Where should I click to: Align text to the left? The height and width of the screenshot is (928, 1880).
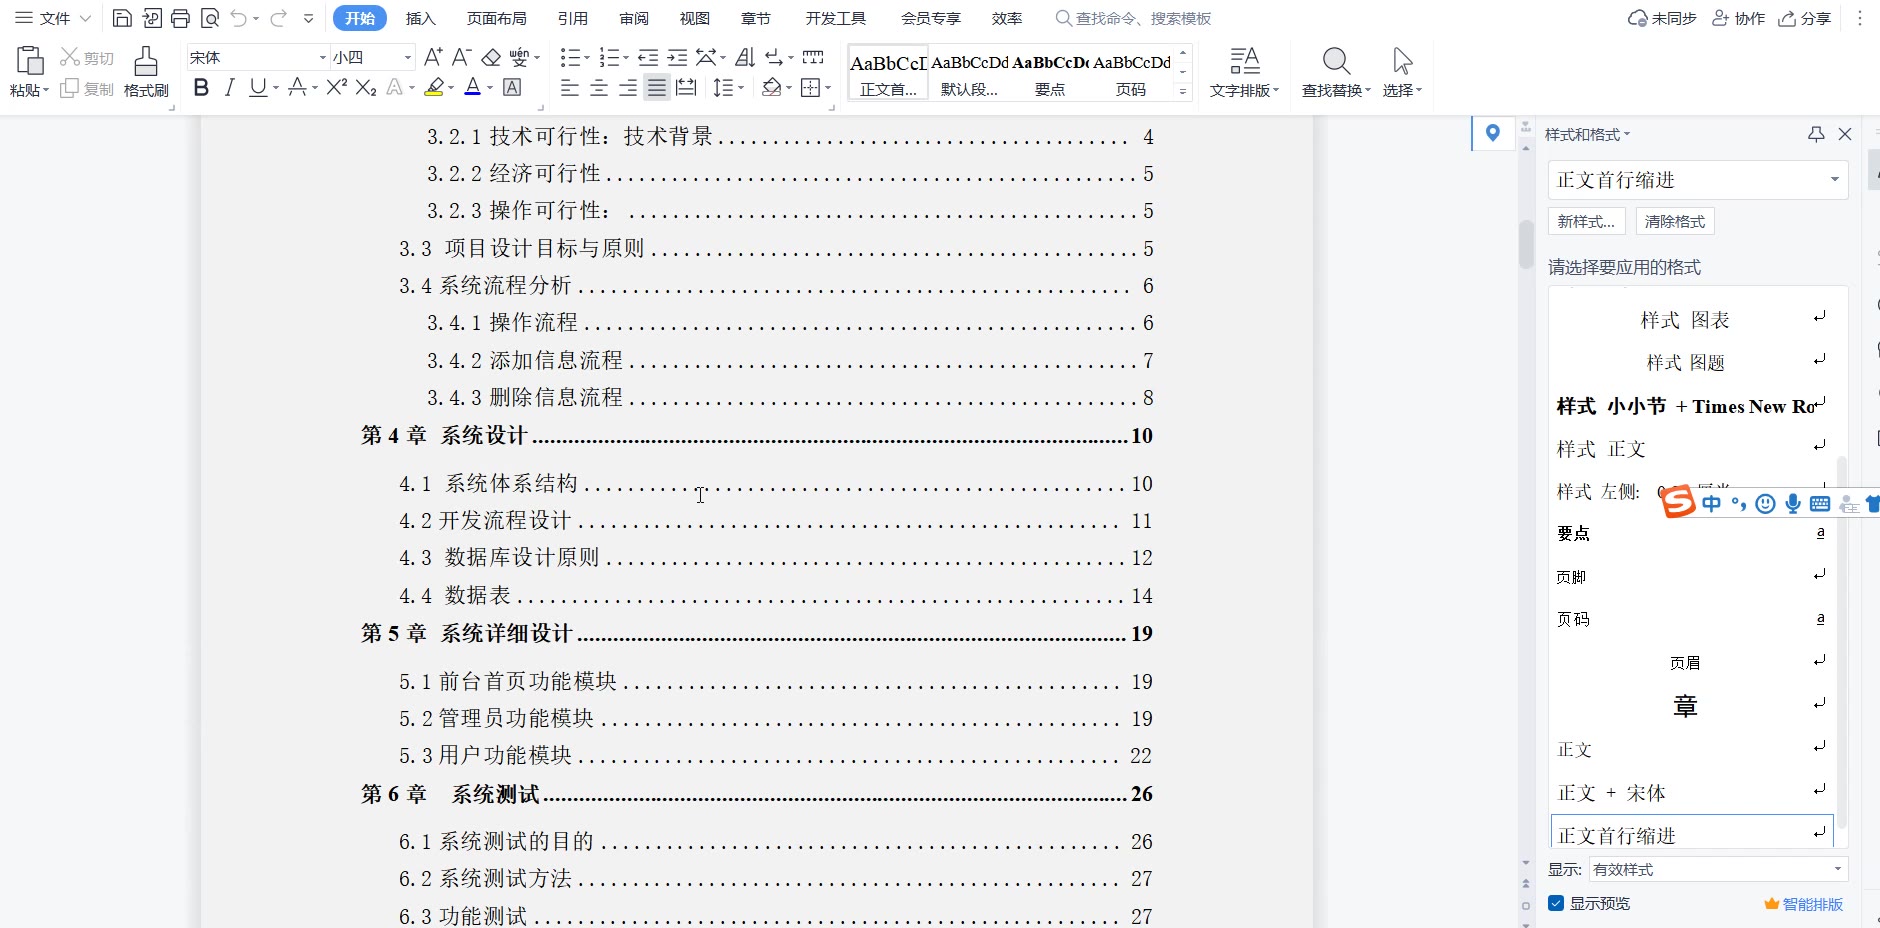coord(570,88)
